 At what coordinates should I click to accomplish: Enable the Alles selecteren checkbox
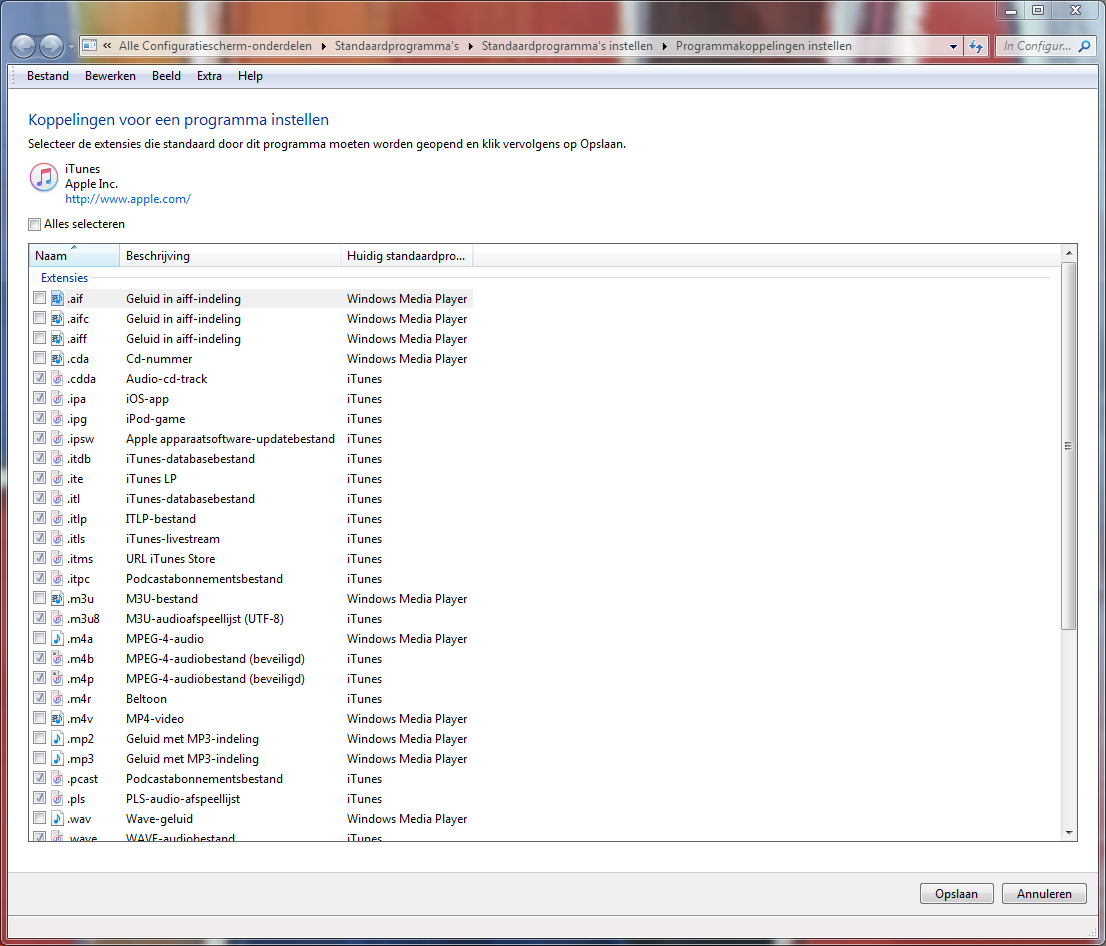click(x=35, y=224)
